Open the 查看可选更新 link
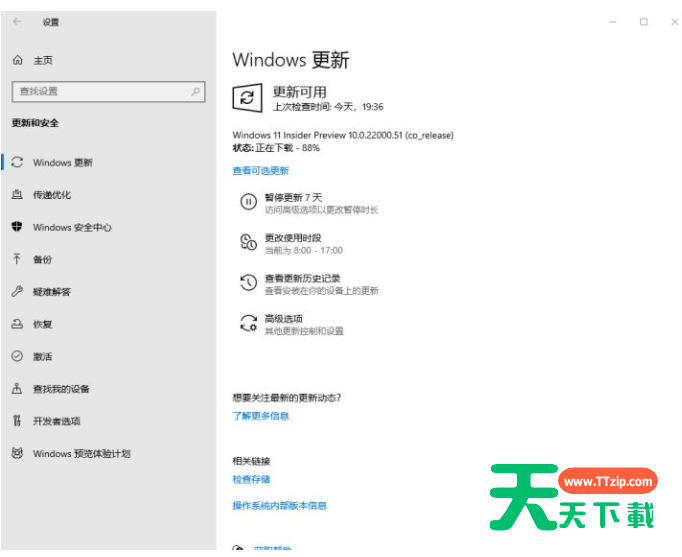 (x=261, y=170)
